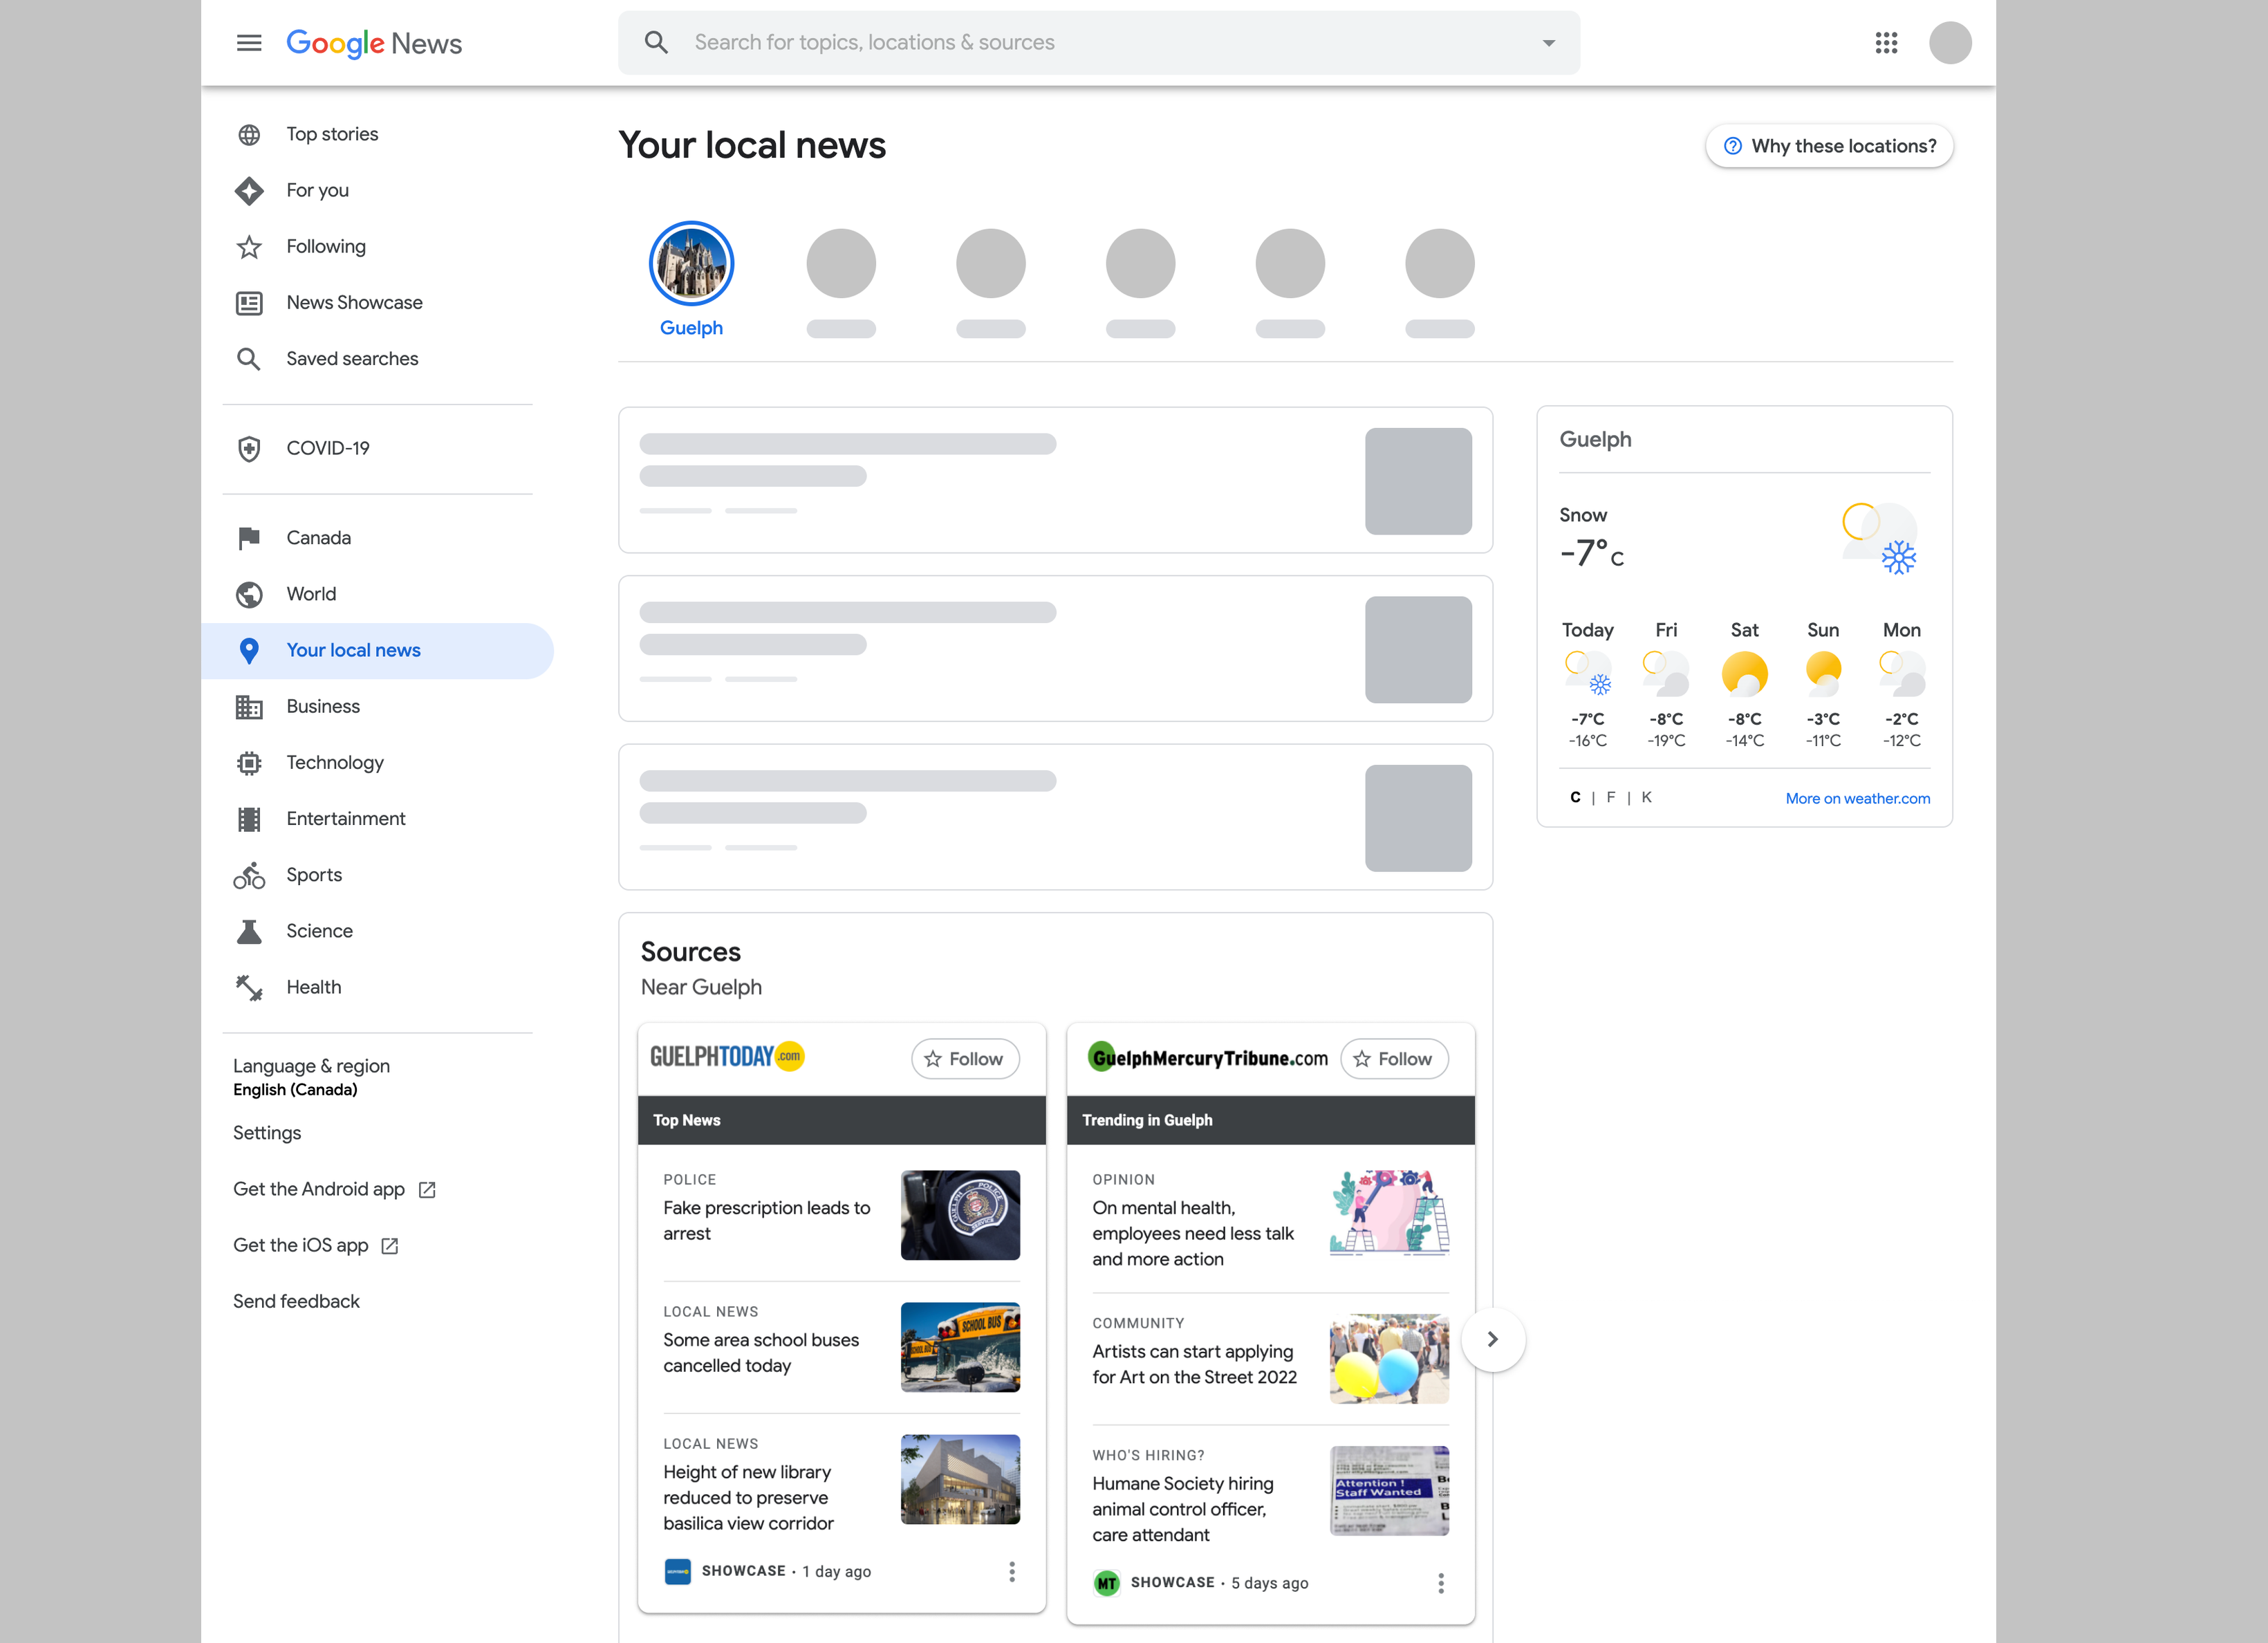Image resolution: width=2268 pixels, height=1643 pixels.
Task: Show next sources with chevron arrow
Action: point(1492,1339)
